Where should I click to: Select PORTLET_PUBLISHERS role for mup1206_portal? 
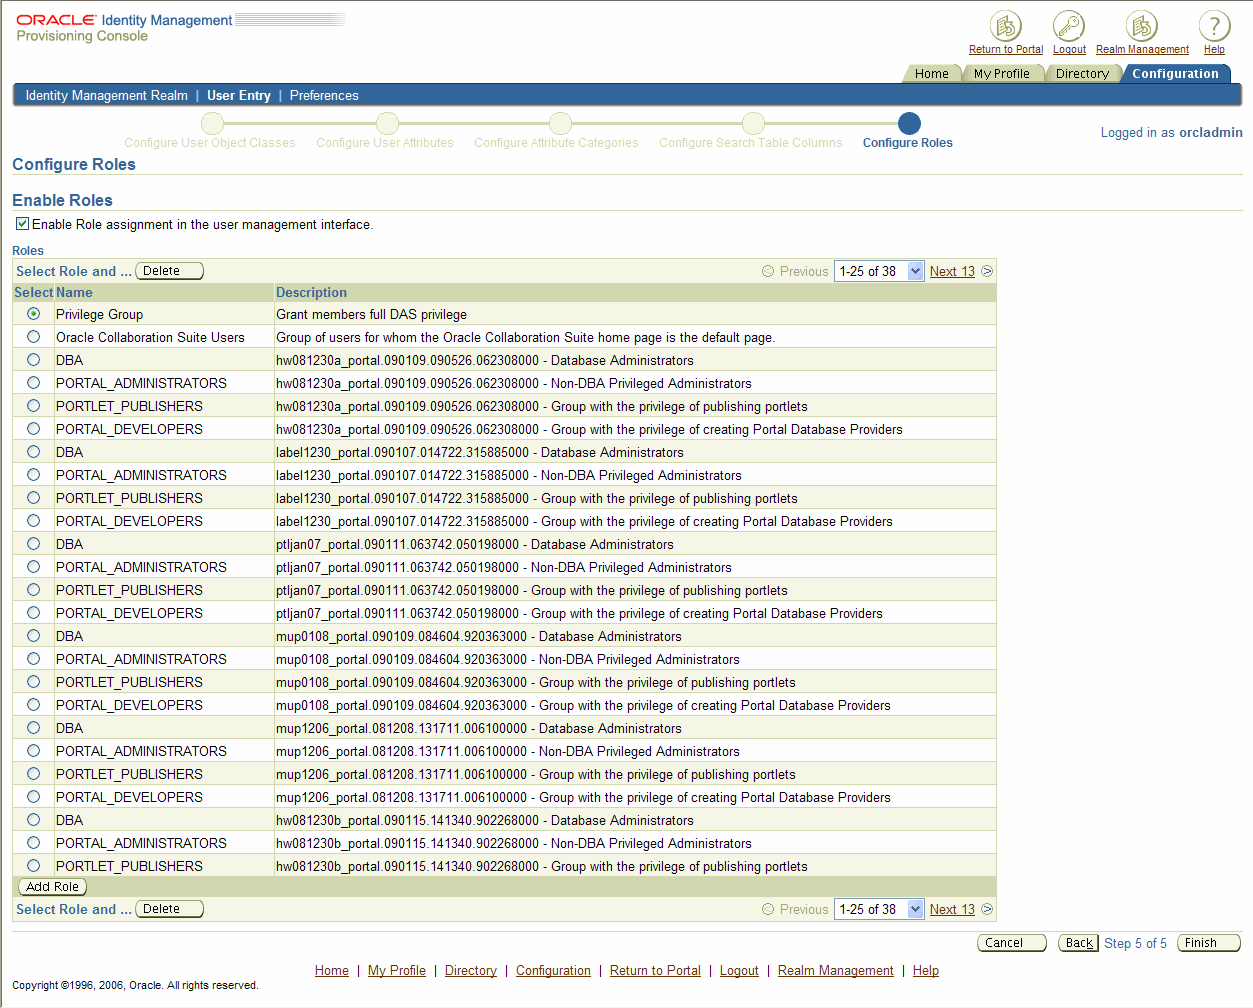tap(34, 774)
